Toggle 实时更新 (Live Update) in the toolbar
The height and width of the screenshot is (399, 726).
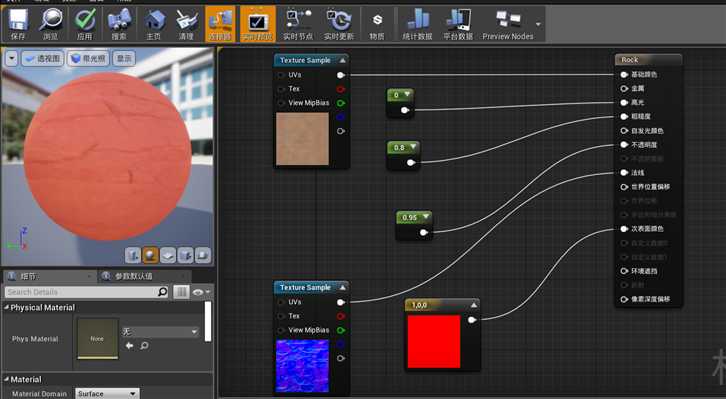(338, 24)
